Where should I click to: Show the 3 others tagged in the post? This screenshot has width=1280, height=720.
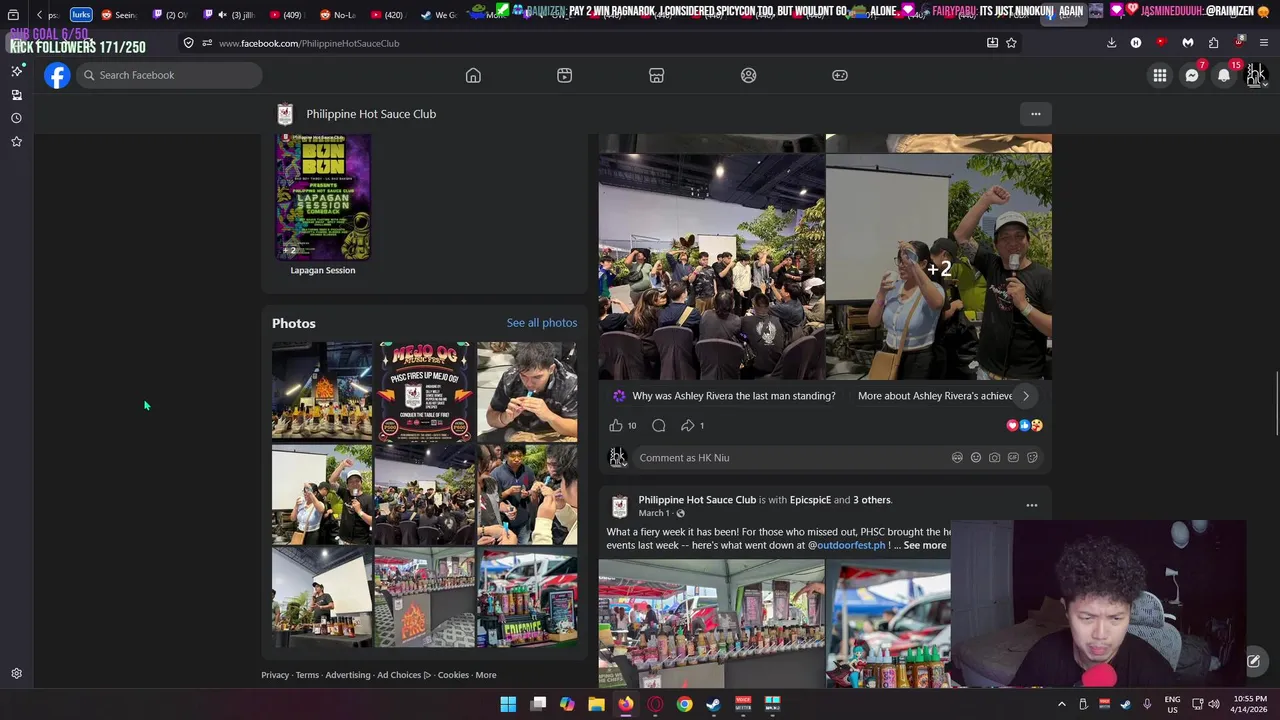click(872, 500)
